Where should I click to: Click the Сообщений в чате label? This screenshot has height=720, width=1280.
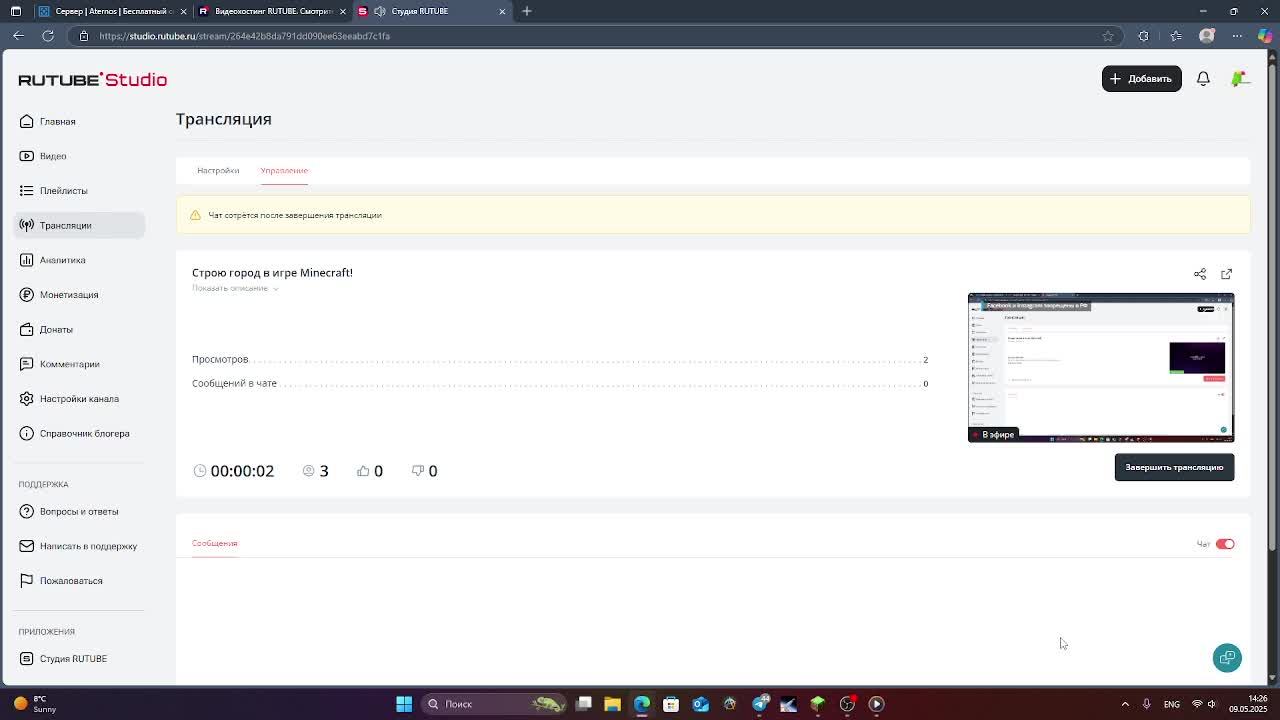(x=234, y=383)
